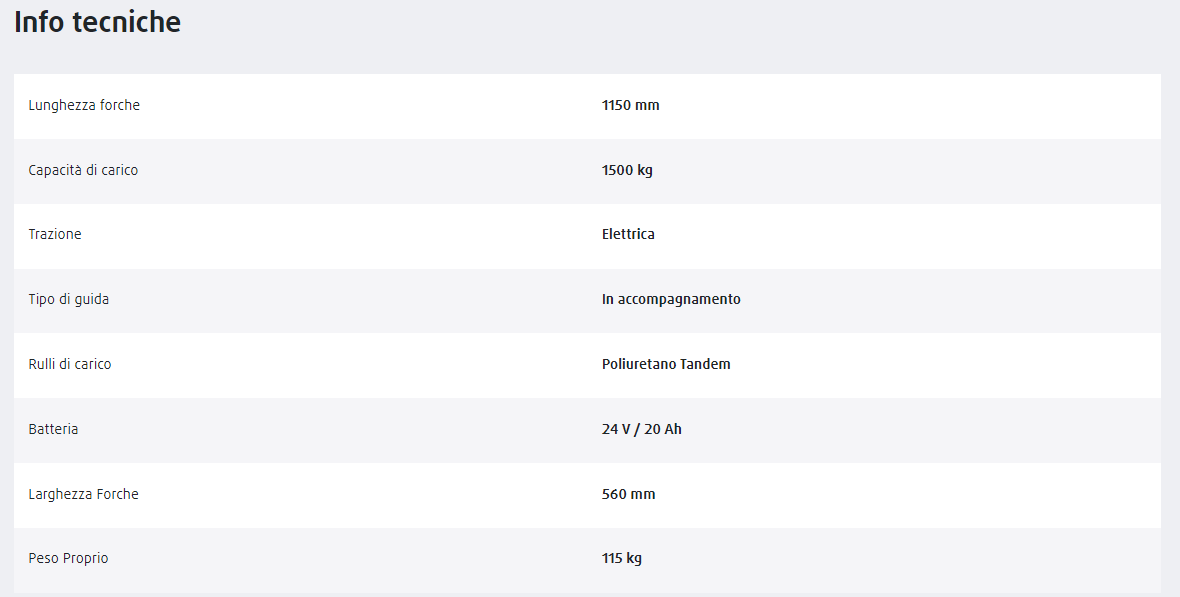
Task: Select the Rulli di carico label
Action: coord(70,364)
